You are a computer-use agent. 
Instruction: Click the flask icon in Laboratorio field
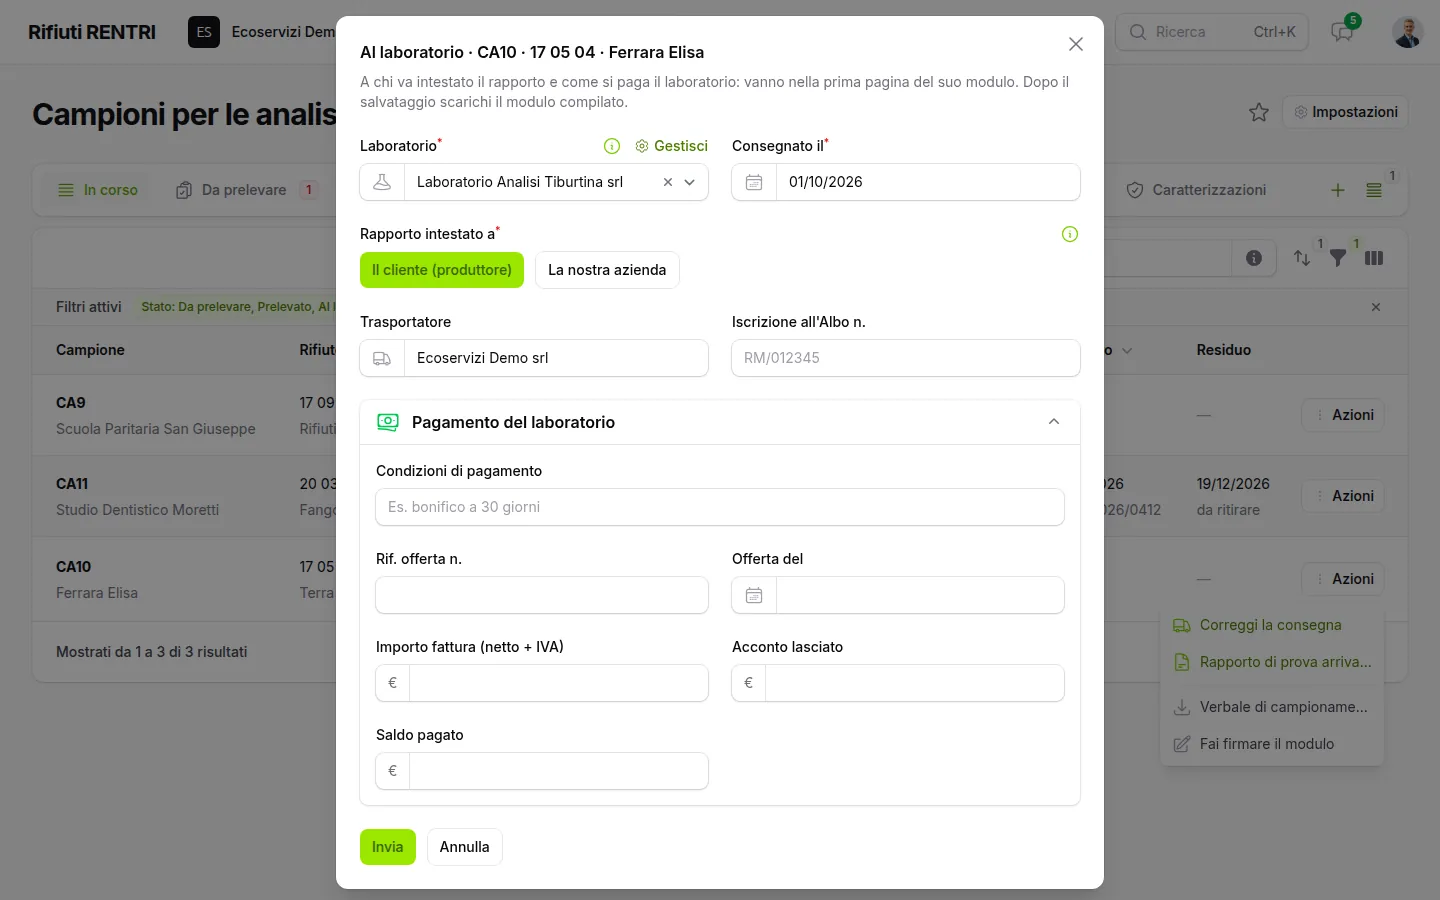[382, 182]
